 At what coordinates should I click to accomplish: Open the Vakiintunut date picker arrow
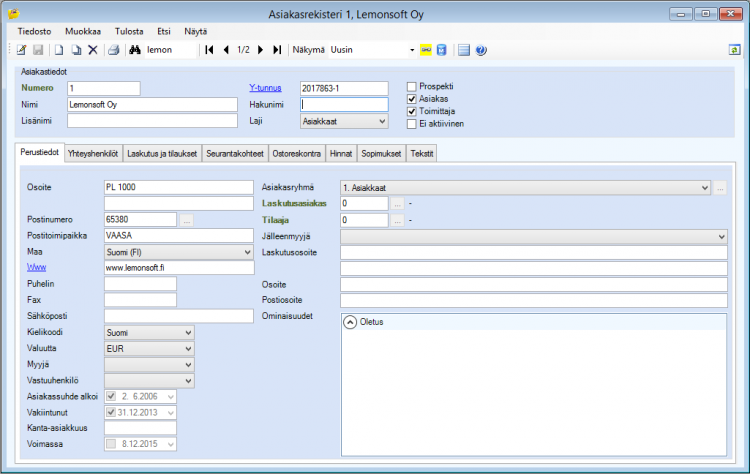click(170, 413)
